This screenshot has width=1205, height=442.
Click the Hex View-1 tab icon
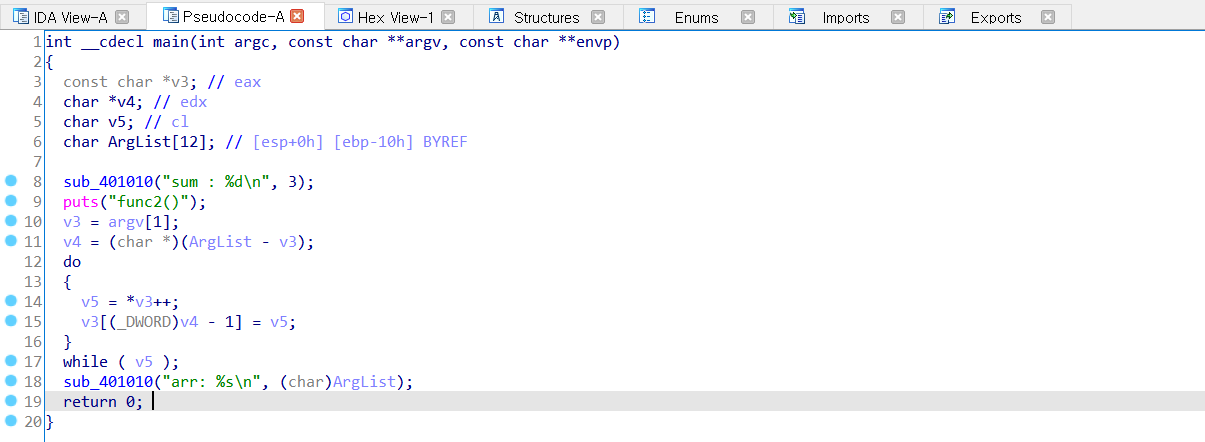pos(346,17)
